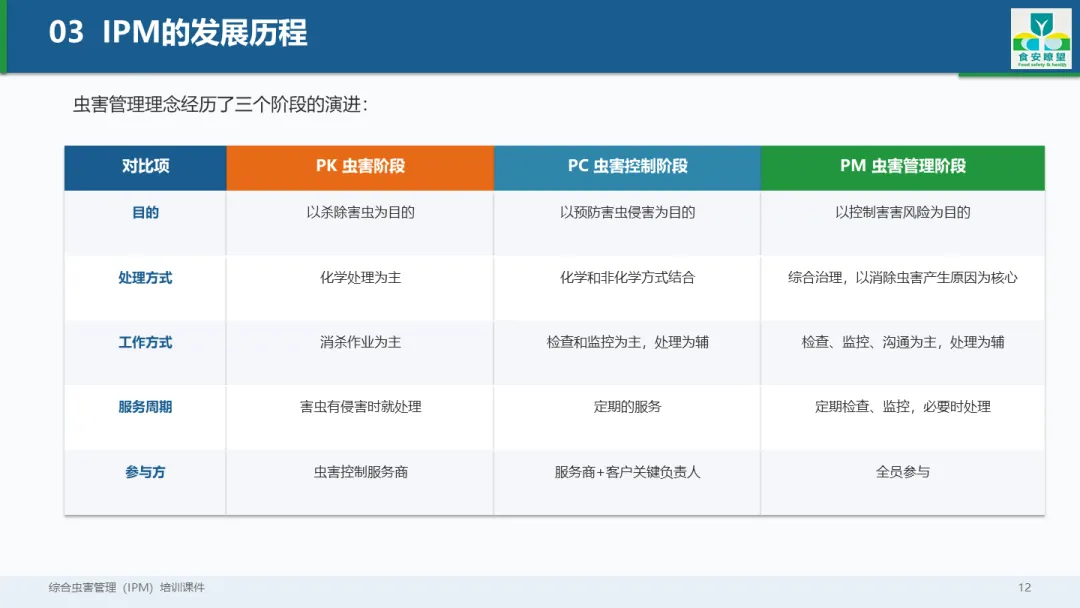Image resolution: width=1080 pixels, height=608 pixels.
Task: Click the 'PC 虫害控制阶段' blue header
Action: pos(627,166)
